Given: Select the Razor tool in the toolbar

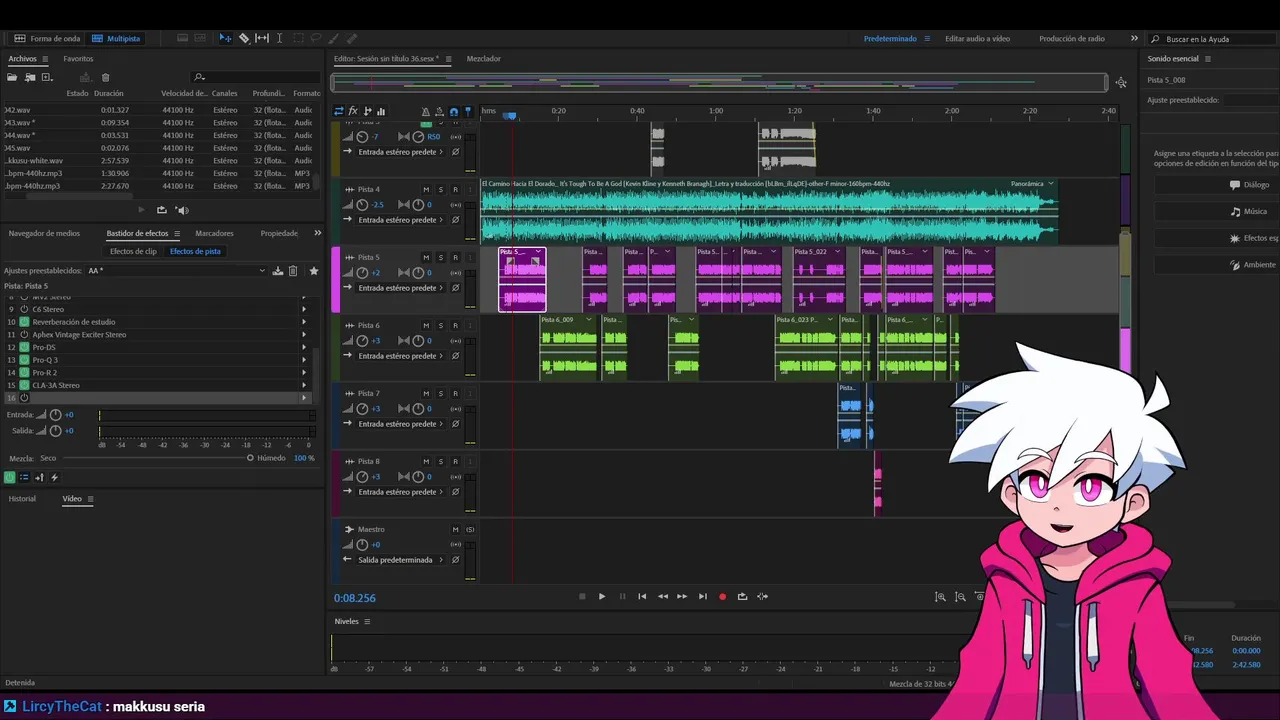Looking at the screenshot, I should [x=244, y=38].
